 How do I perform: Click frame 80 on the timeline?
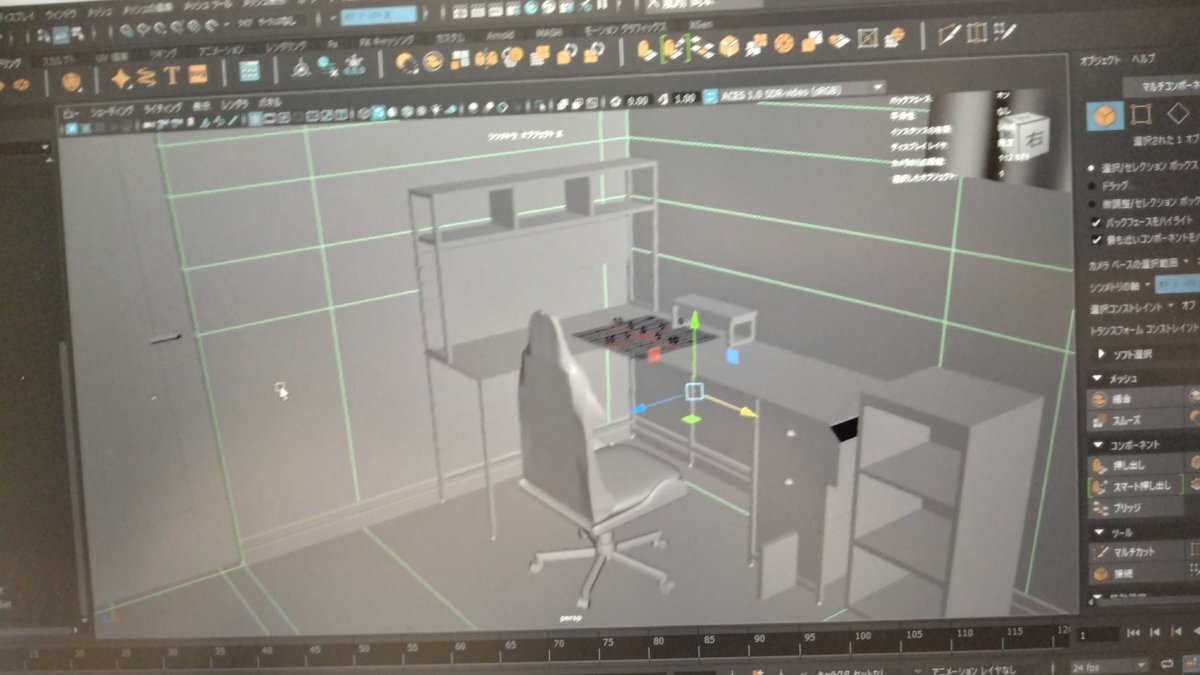pos(658,641)
